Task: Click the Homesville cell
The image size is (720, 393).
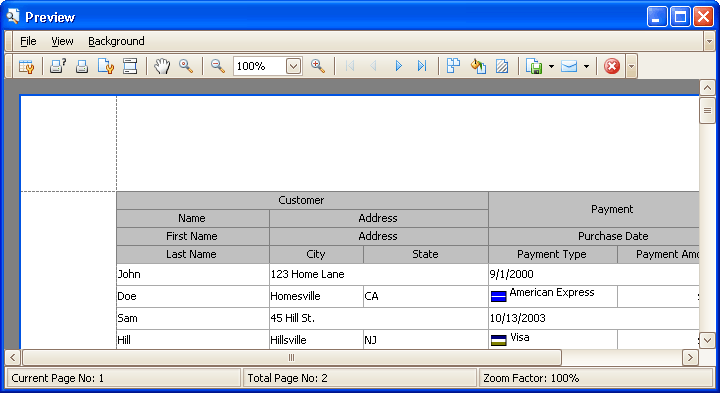Action: tap(316, 296)
